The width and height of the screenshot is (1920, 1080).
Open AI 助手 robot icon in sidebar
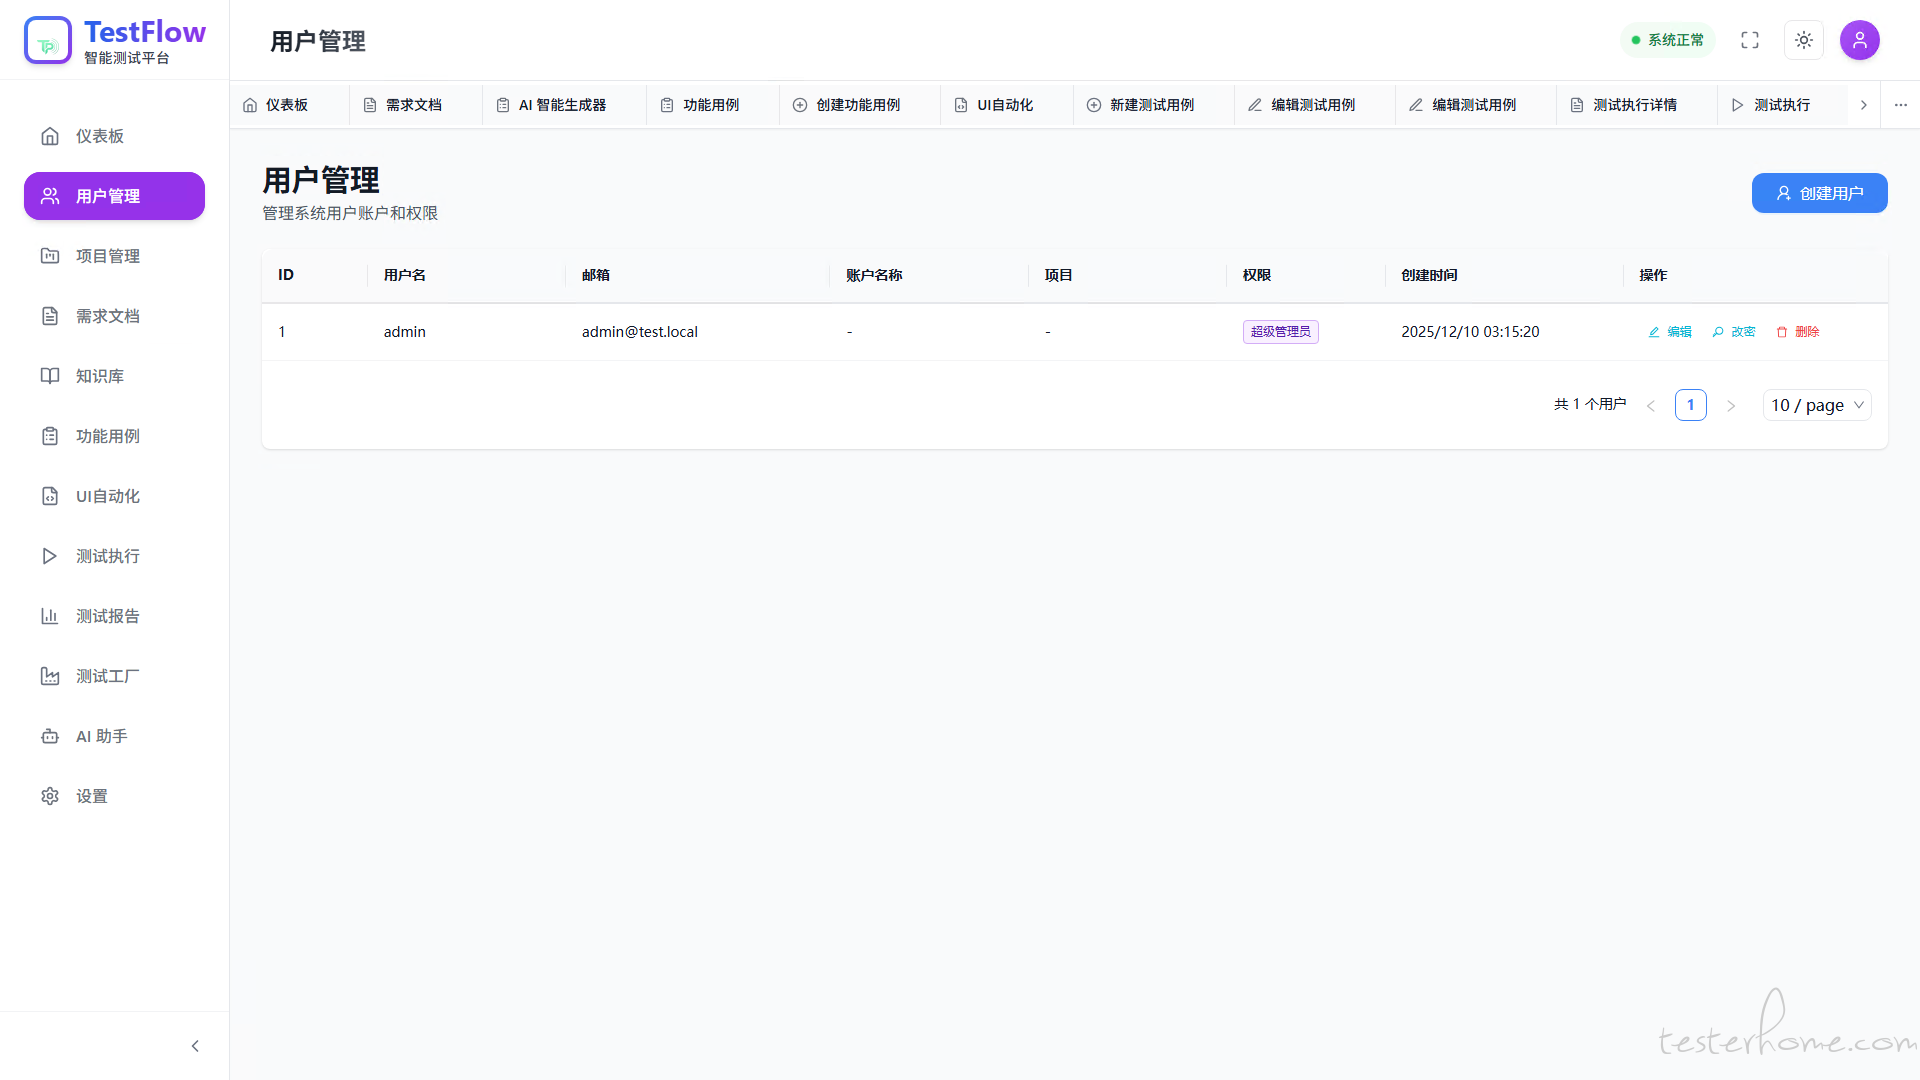(50, 736)
